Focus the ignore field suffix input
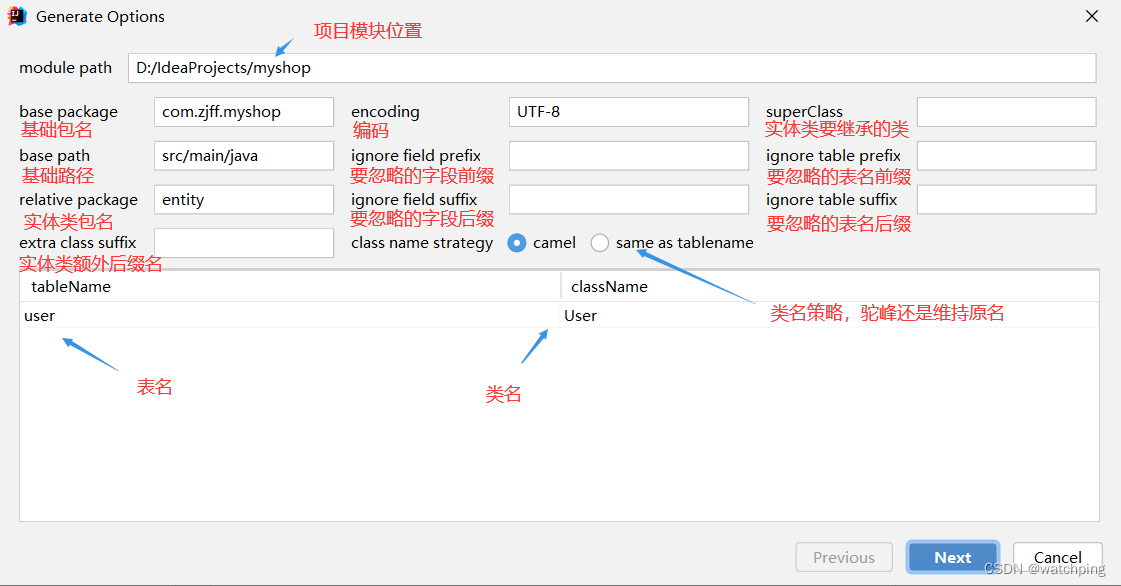The image size is (1121, 586). (x=628, y=199)
